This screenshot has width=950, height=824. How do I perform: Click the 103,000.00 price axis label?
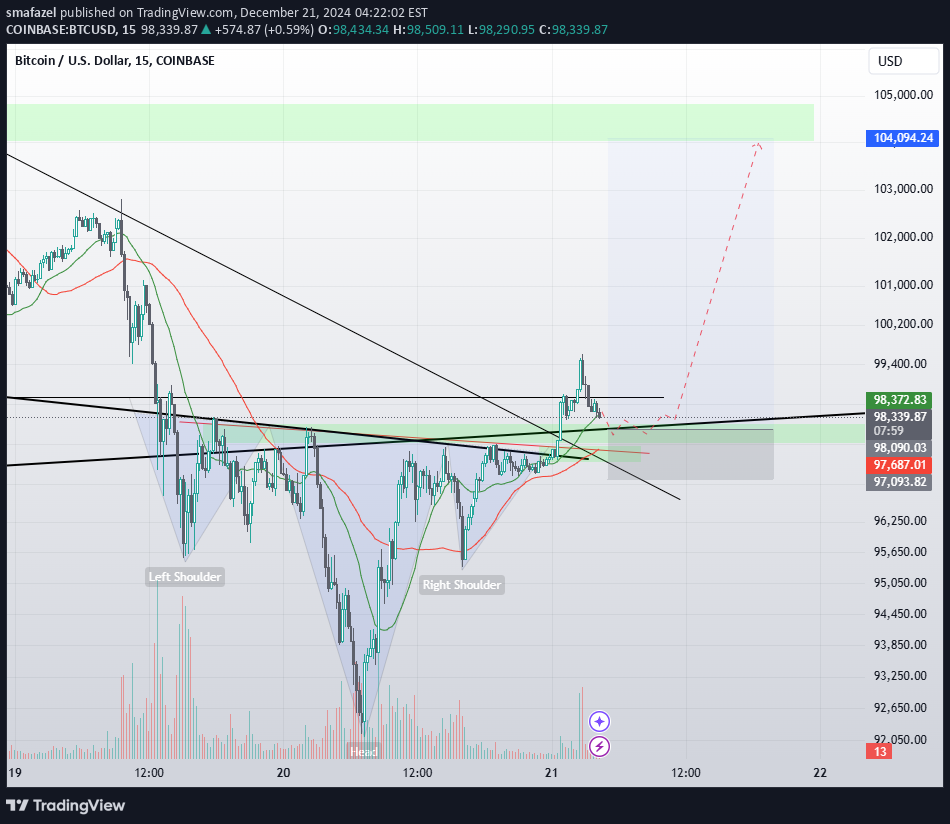[x=903, y=189]
